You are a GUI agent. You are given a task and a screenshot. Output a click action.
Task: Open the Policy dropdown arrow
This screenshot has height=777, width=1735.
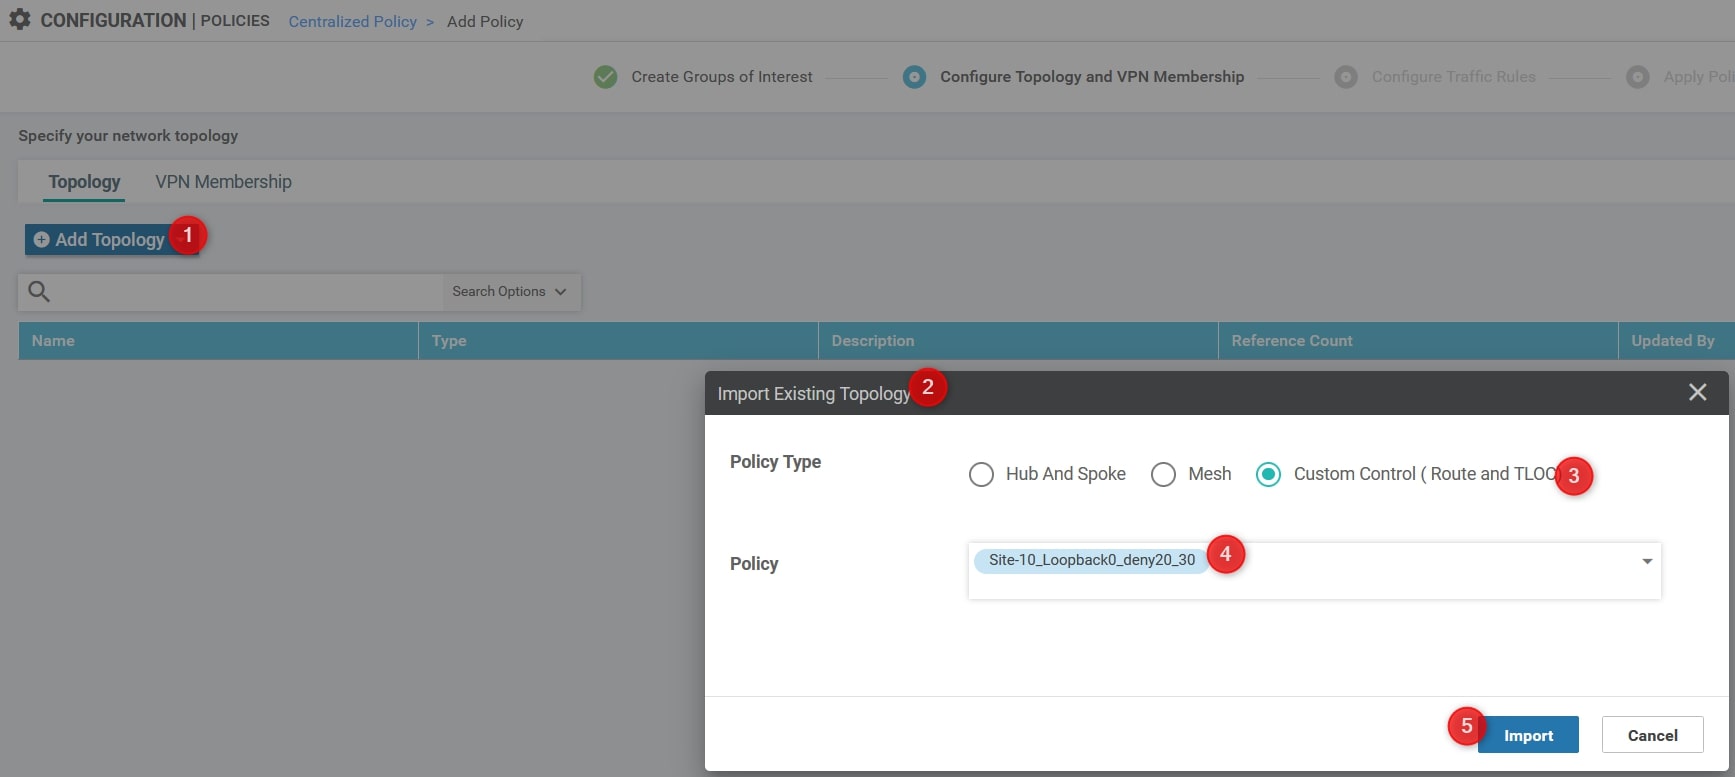click(x=1646, y=561)
